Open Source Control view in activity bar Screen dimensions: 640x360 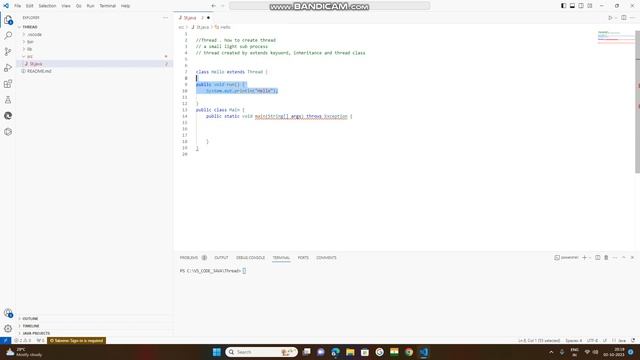(x=8, y=51)
